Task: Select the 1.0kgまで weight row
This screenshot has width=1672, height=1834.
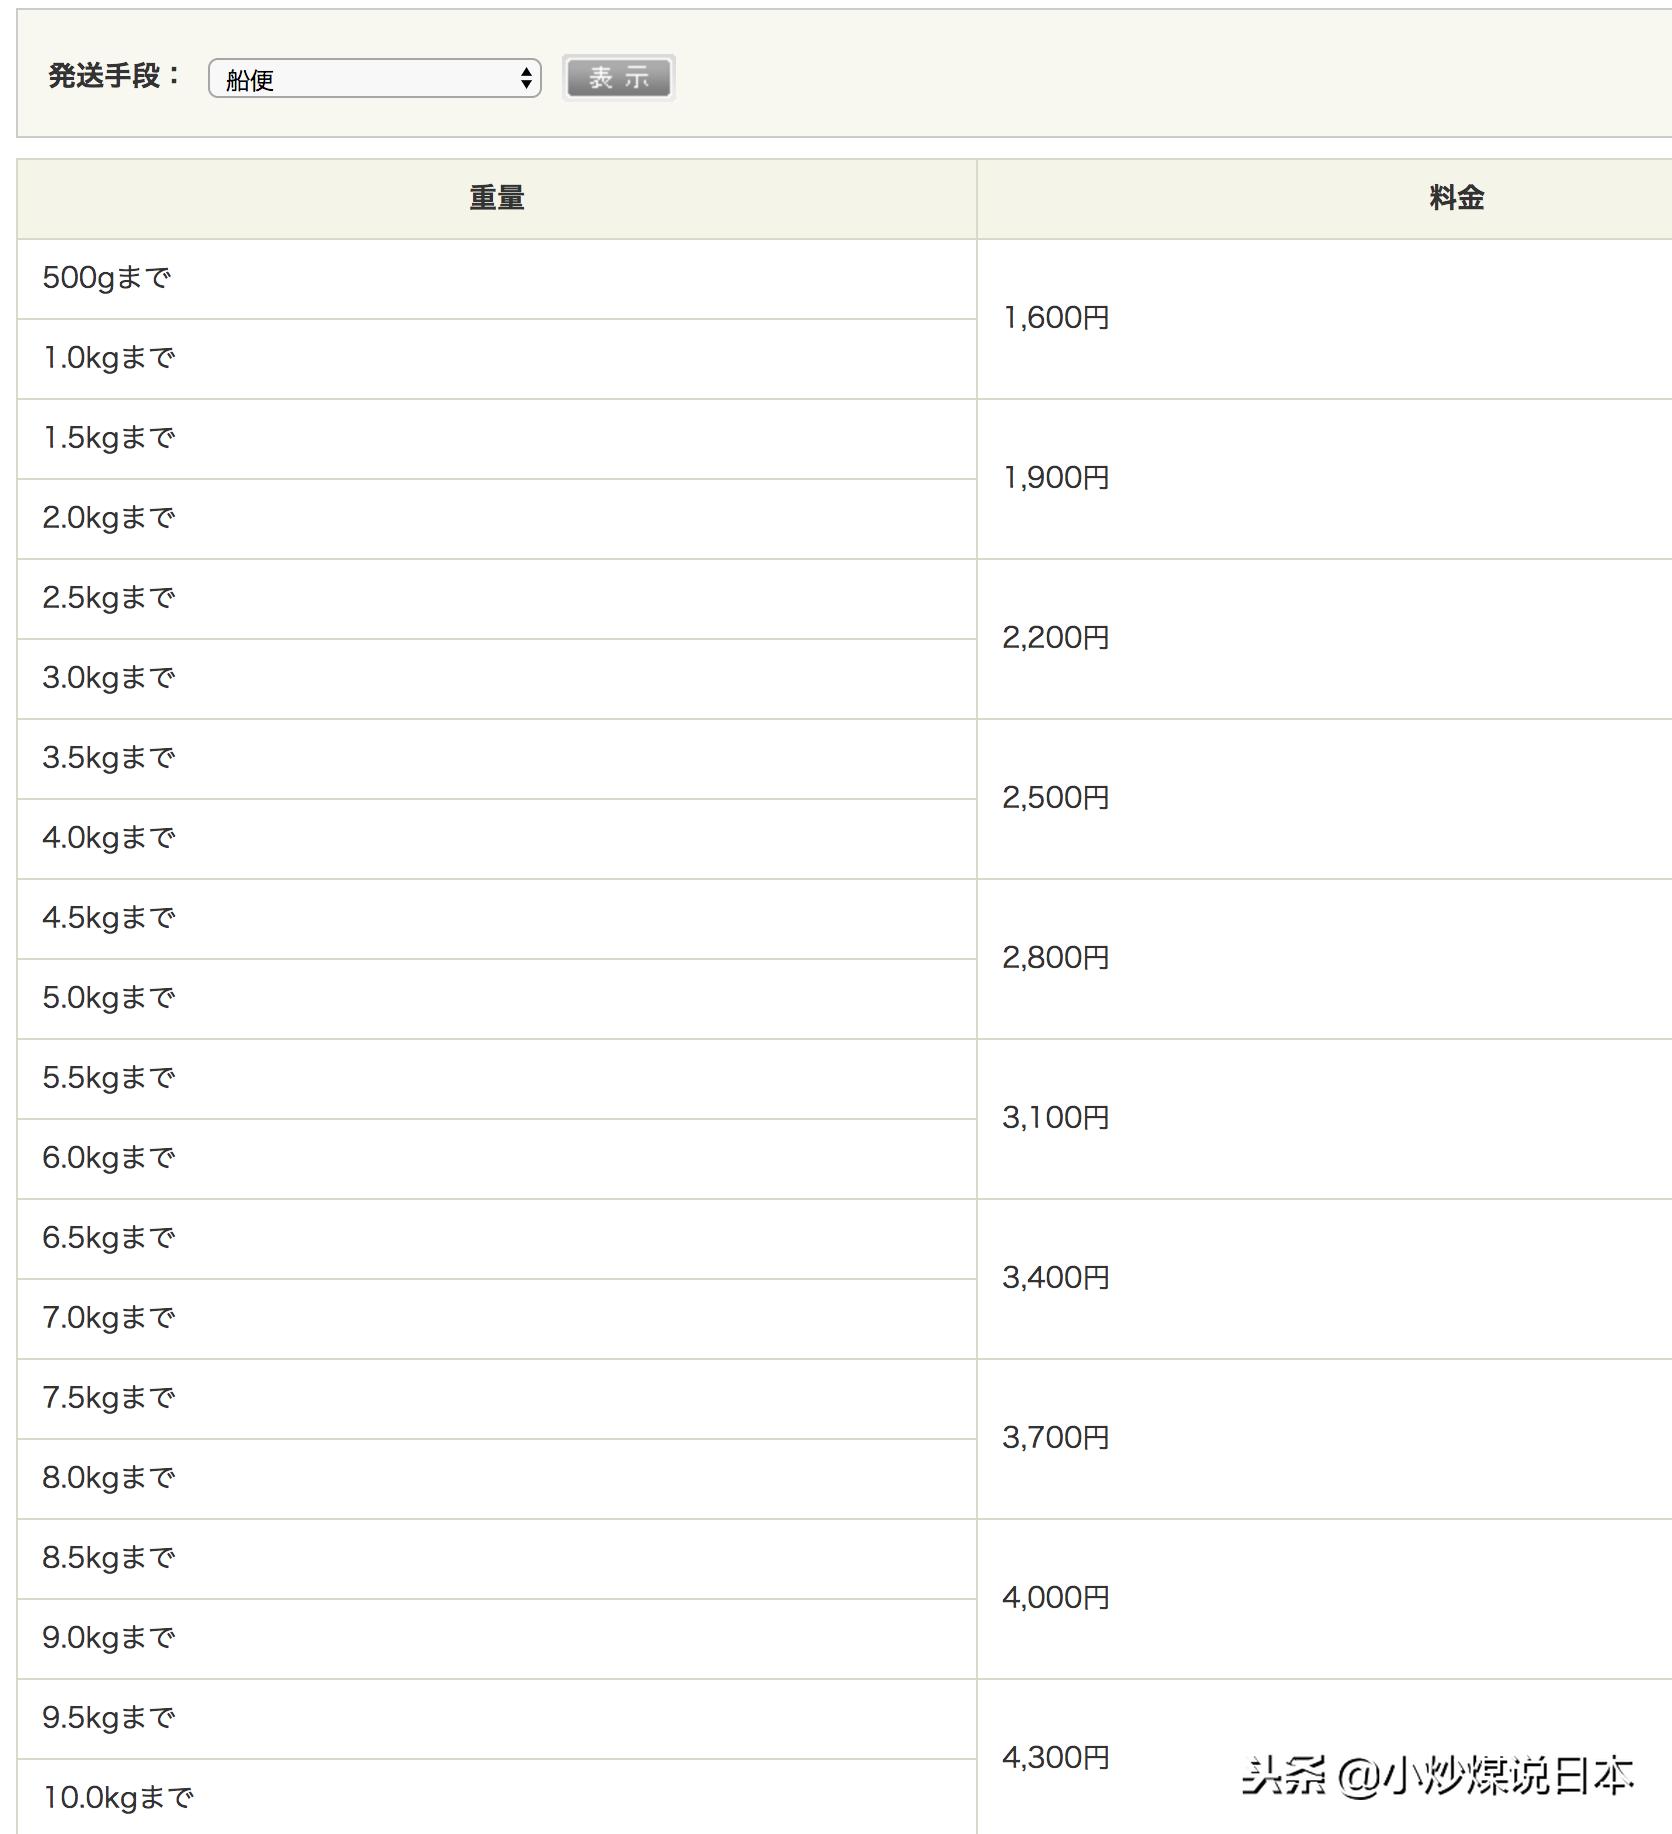Action: click(x=109, y=358)
